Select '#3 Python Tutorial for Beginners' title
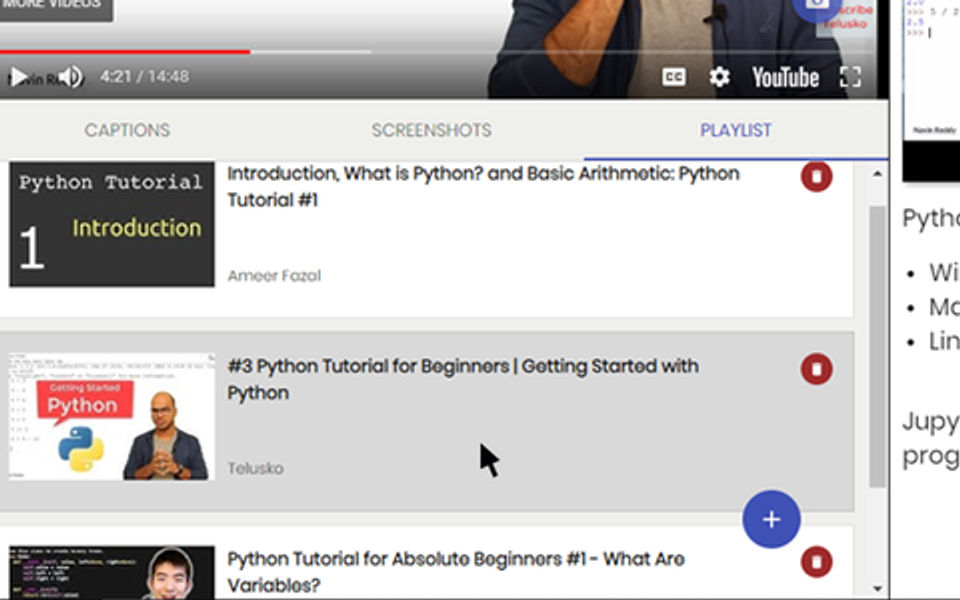960x600 pixels. point(463,380)
